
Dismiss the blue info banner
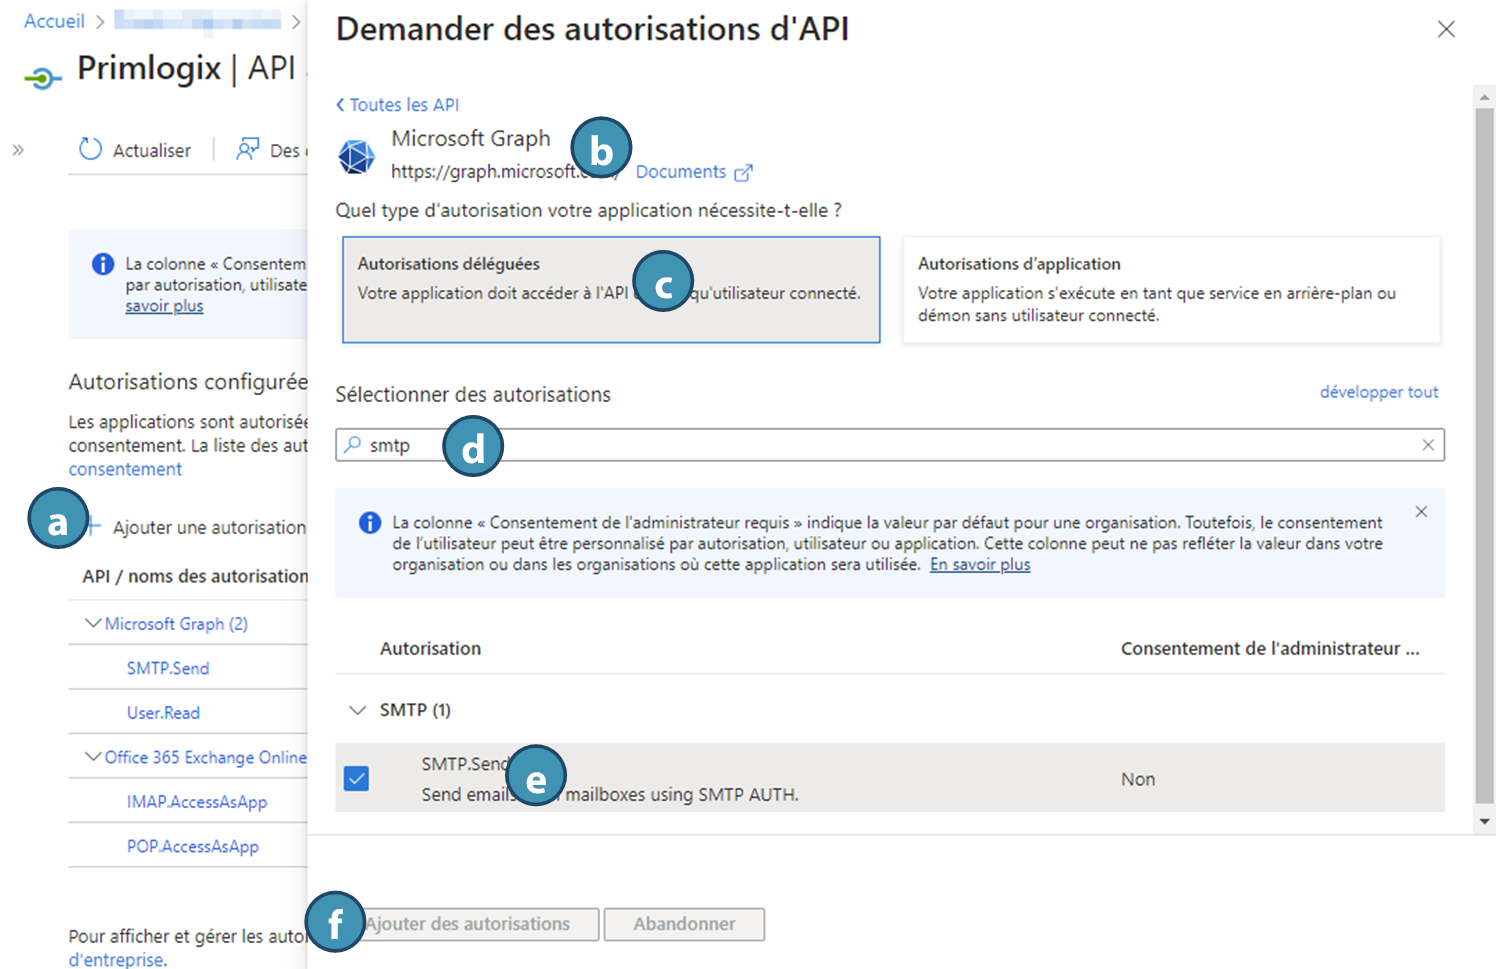pyautogui.click(x=1421, y=512)
